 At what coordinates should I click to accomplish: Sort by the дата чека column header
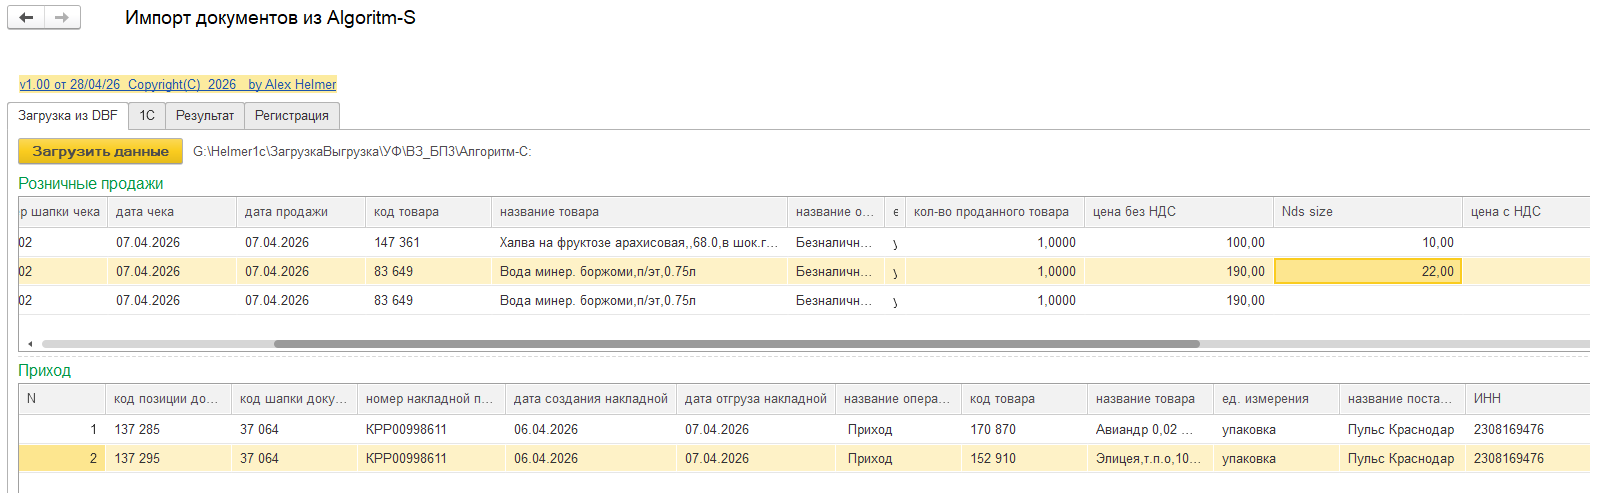[x=145, y=212]
